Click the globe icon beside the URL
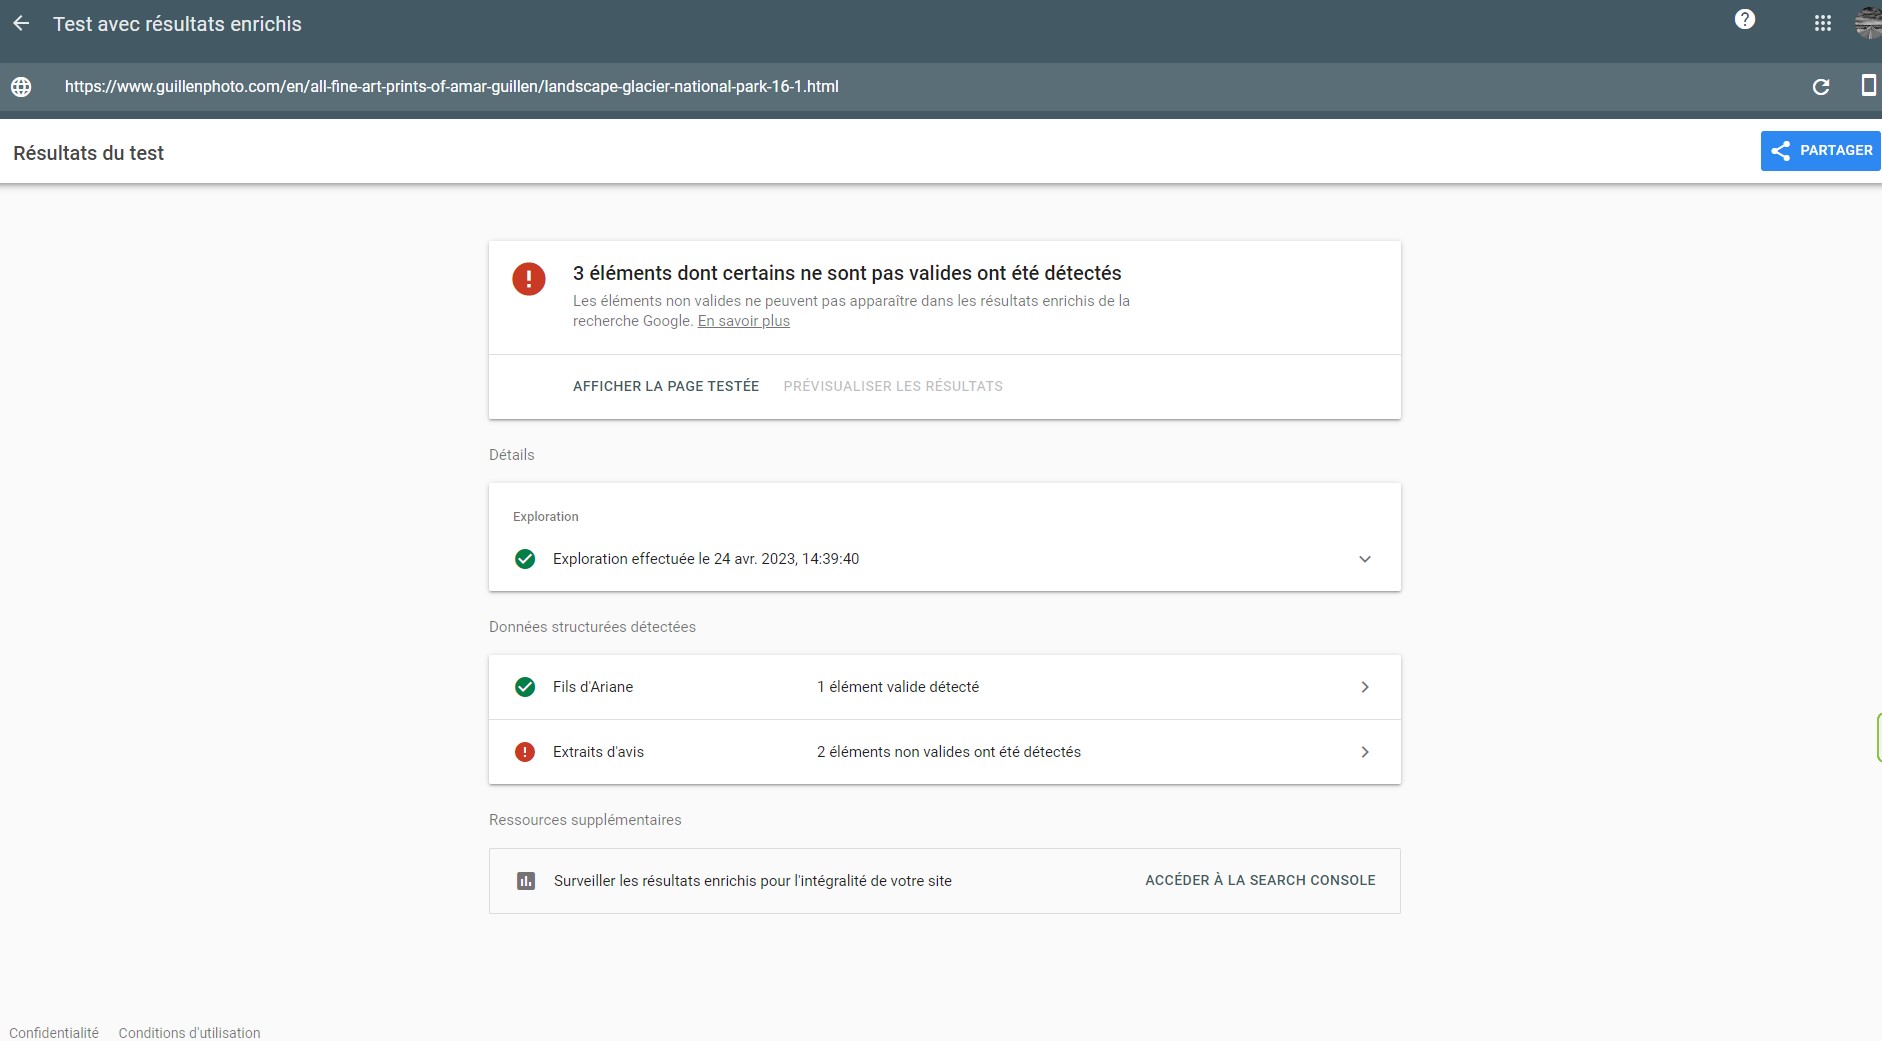This screenshot has height=1041, width=1882. [x=21, y=87]
